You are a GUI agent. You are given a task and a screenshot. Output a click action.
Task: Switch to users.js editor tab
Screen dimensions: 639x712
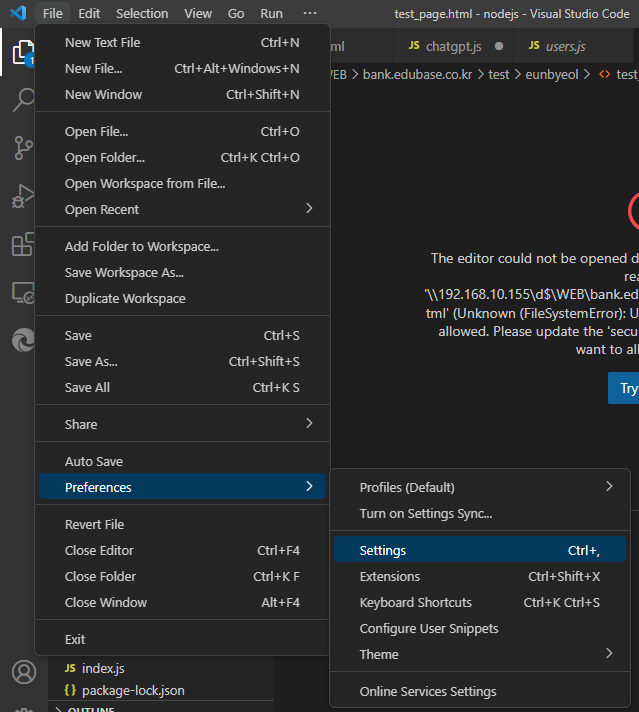573,46
